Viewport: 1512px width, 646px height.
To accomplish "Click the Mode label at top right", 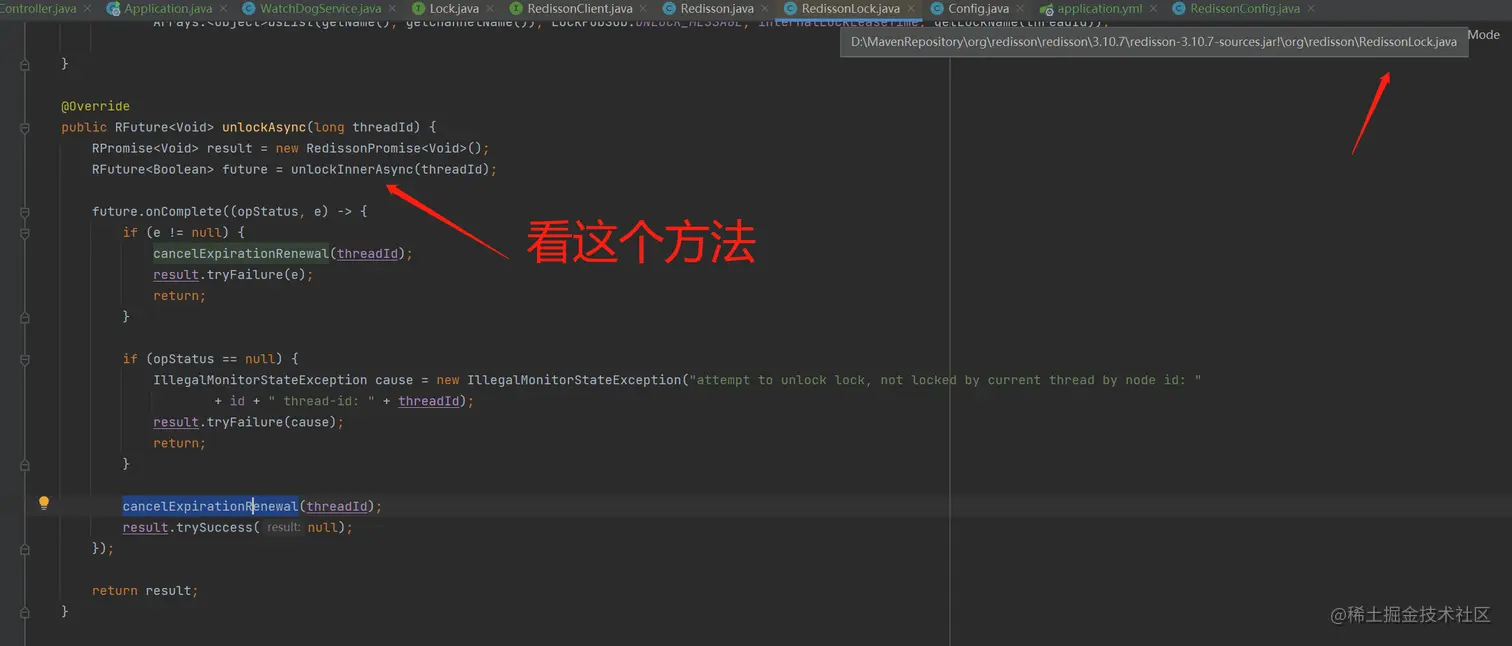I will coord(1483,34).
